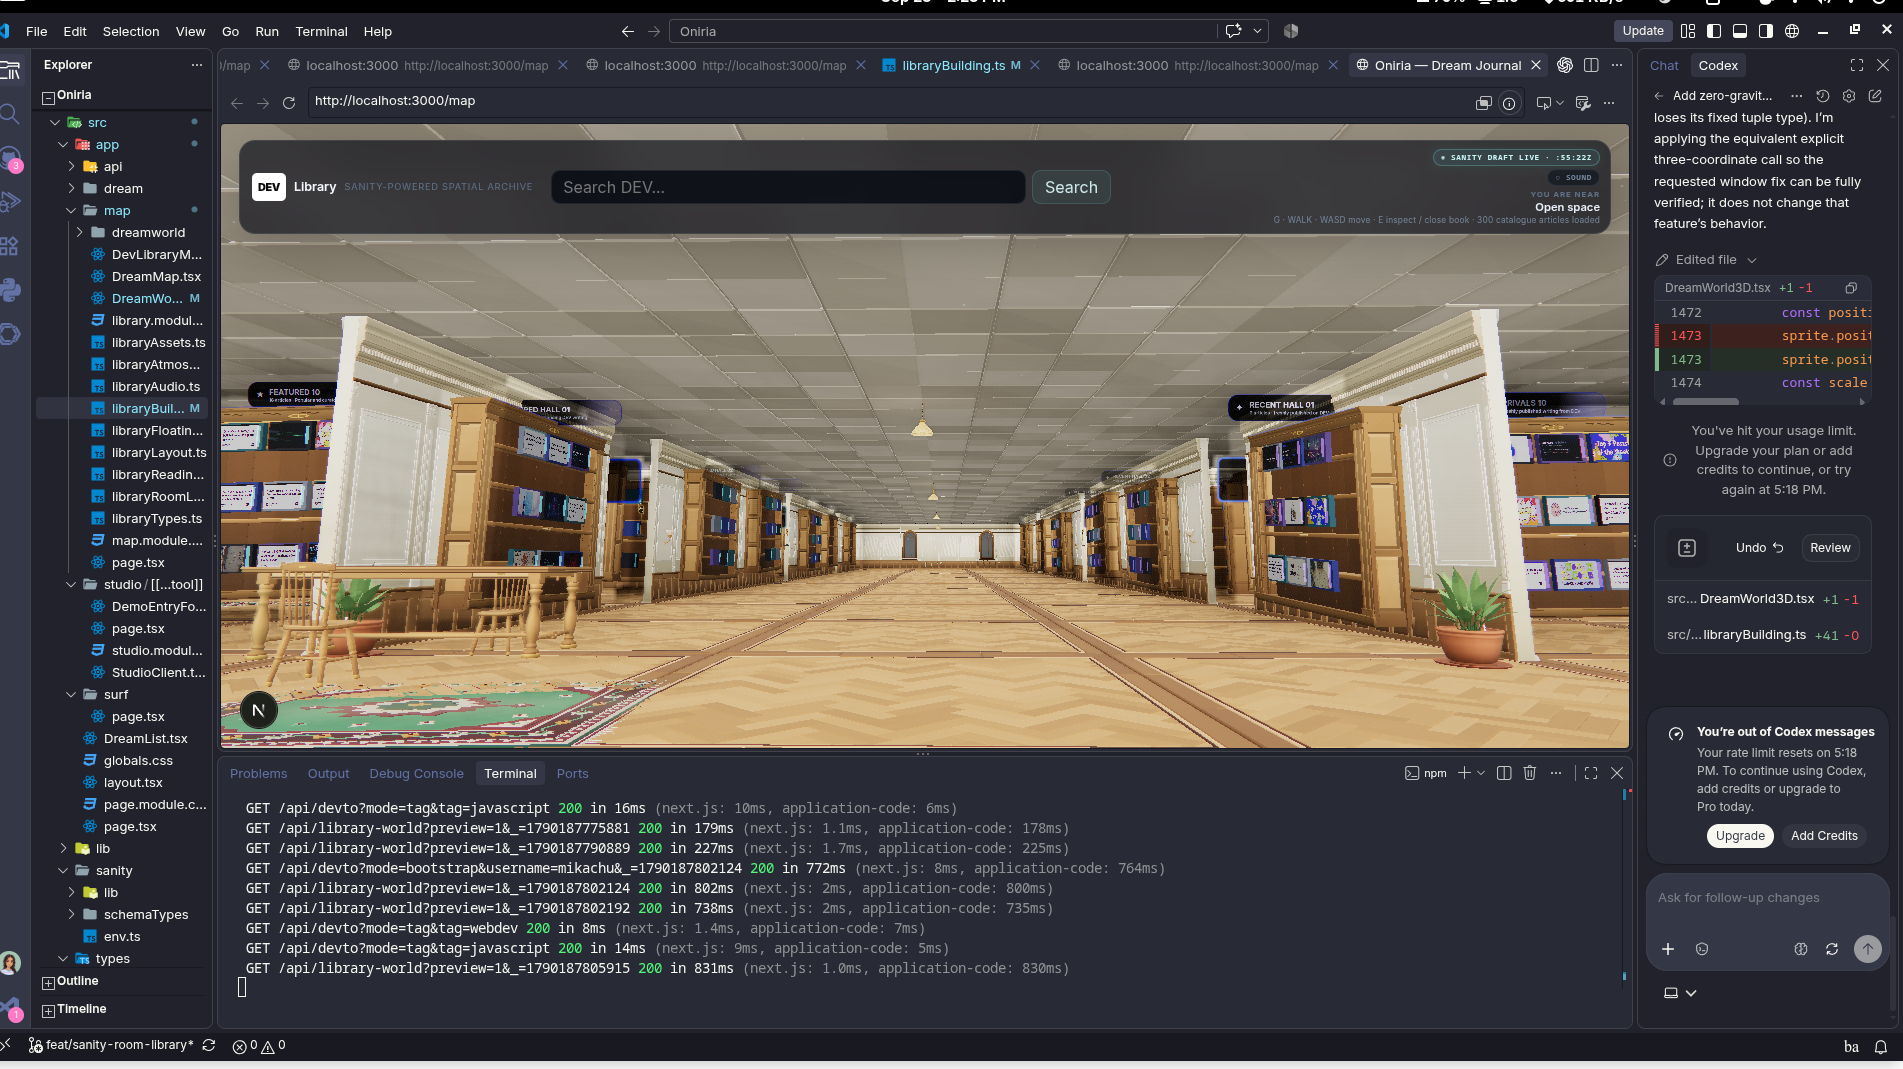Open the Terminal menu in menu bar
The height and width of the screenshot is (1069, 1903).
[321, 31]
